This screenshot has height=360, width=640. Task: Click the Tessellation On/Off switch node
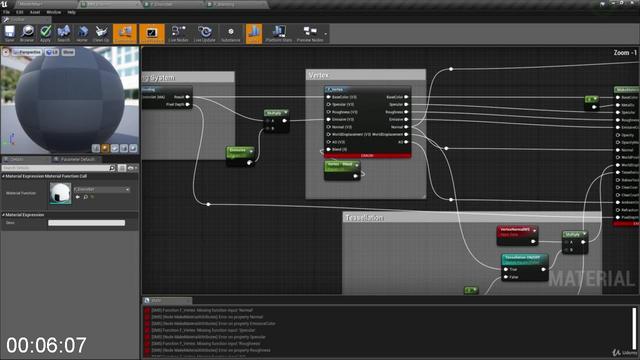pos(524,267)
